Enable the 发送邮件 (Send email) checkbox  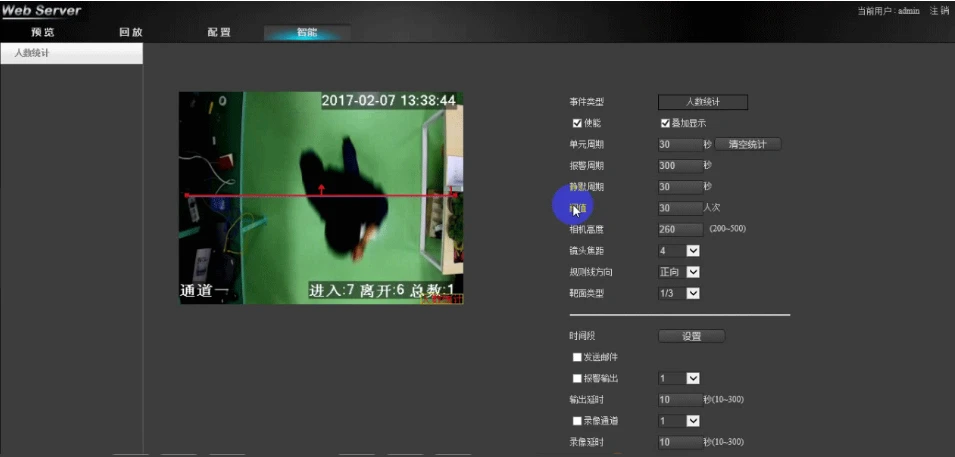pyautogui.click(x=577, y=357)
